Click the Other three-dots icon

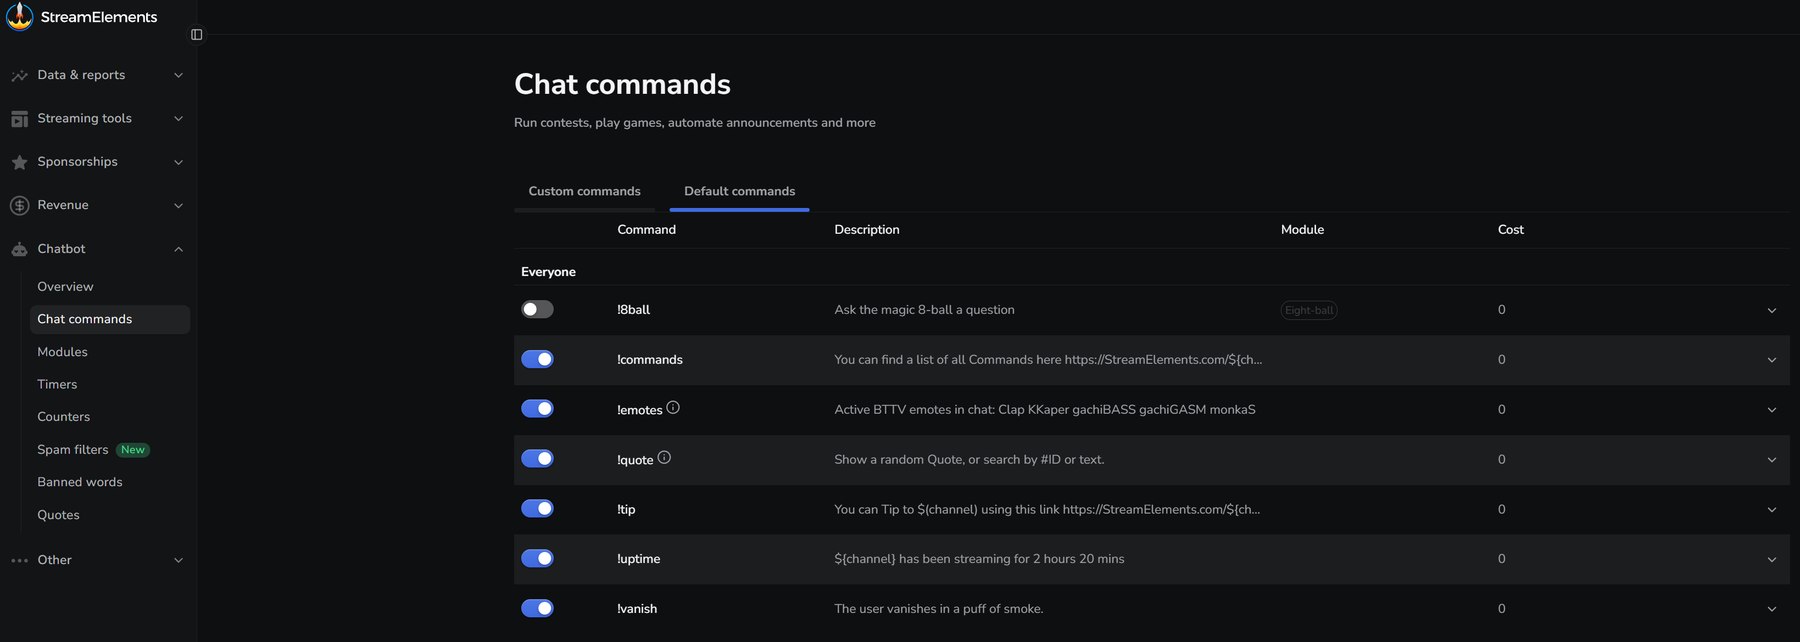pos(19,560)
